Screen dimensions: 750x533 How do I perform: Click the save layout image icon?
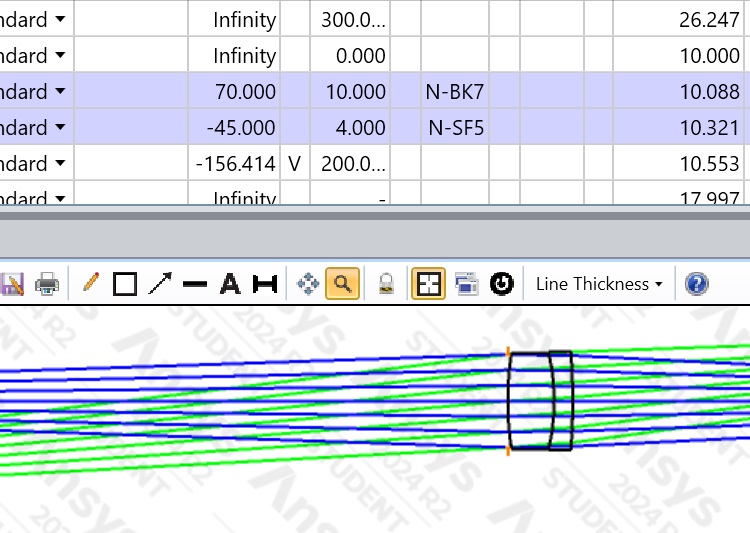coord(11,284)
